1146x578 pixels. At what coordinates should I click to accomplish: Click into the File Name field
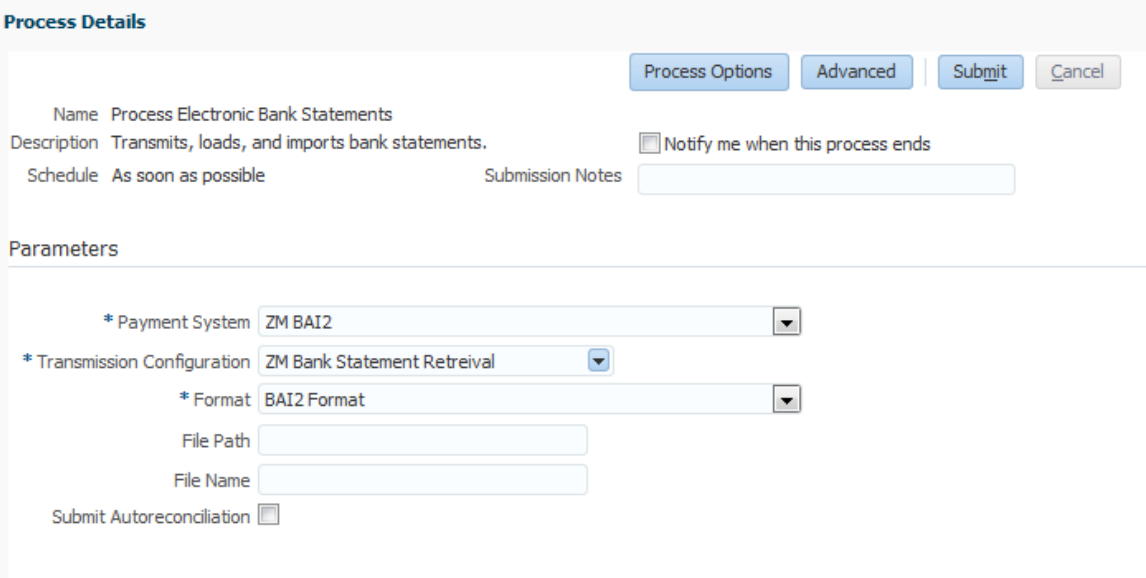click(422, 480)
